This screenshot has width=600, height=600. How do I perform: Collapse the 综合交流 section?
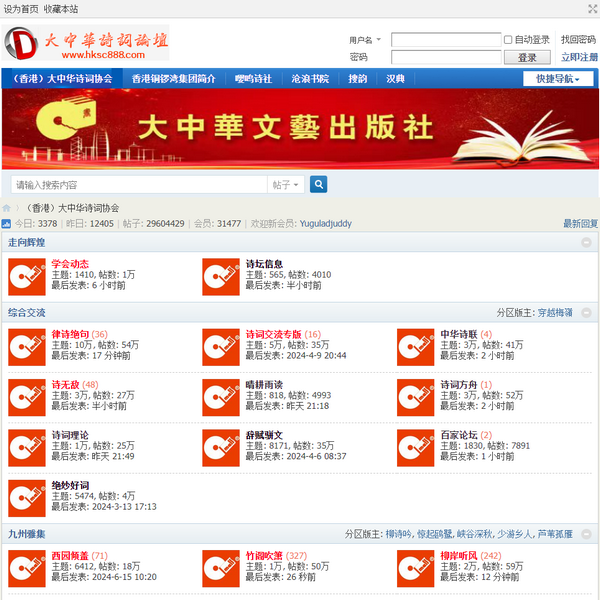587,313
